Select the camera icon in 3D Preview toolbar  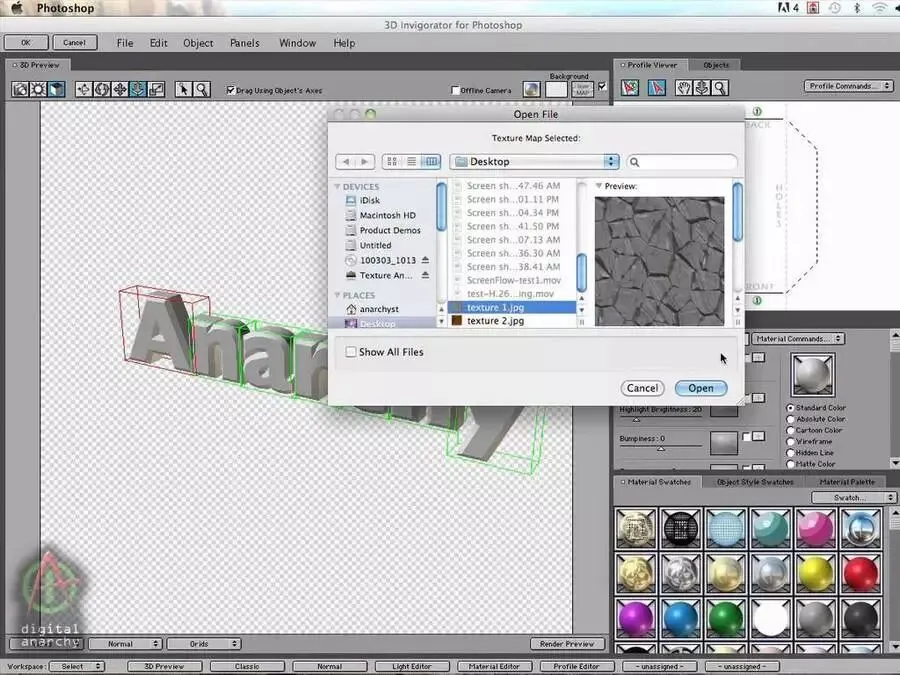click(21, 89)
